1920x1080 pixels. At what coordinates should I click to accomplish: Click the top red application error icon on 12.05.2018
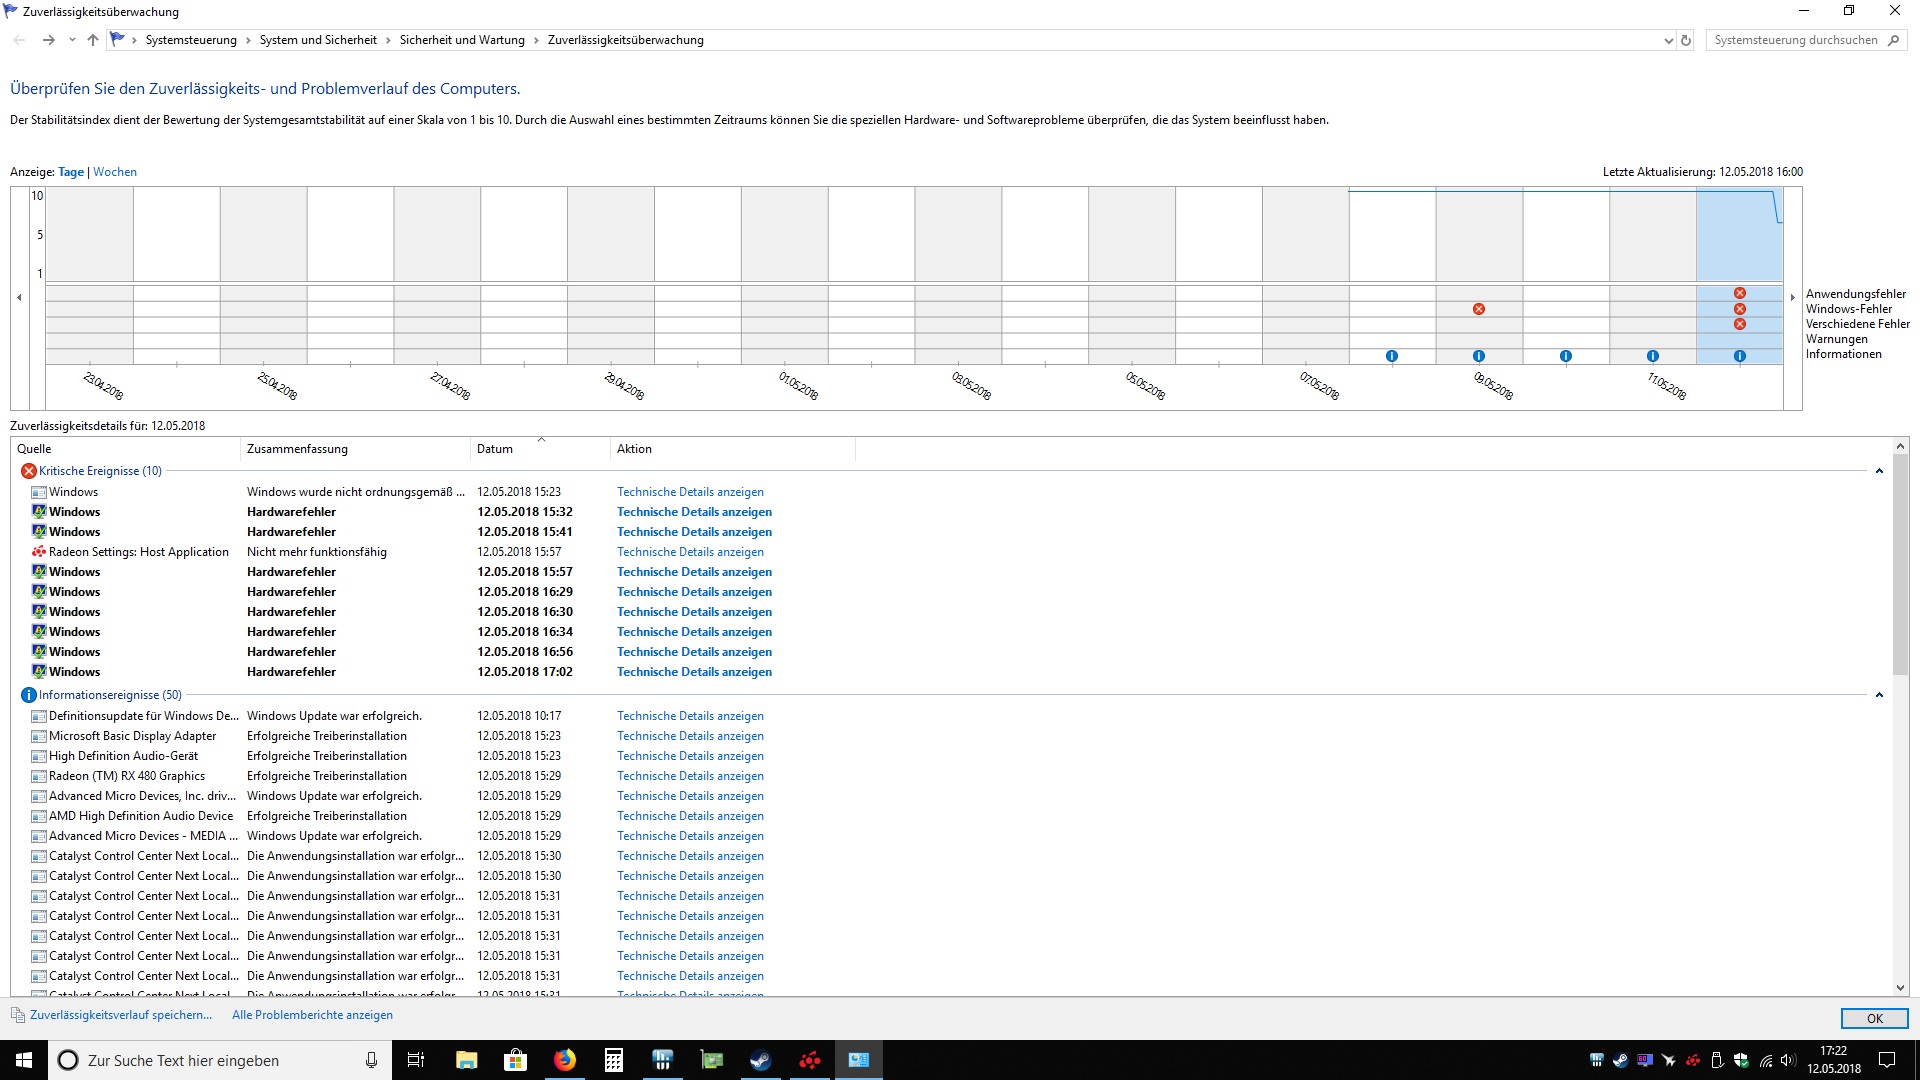tap(1740, 293)
